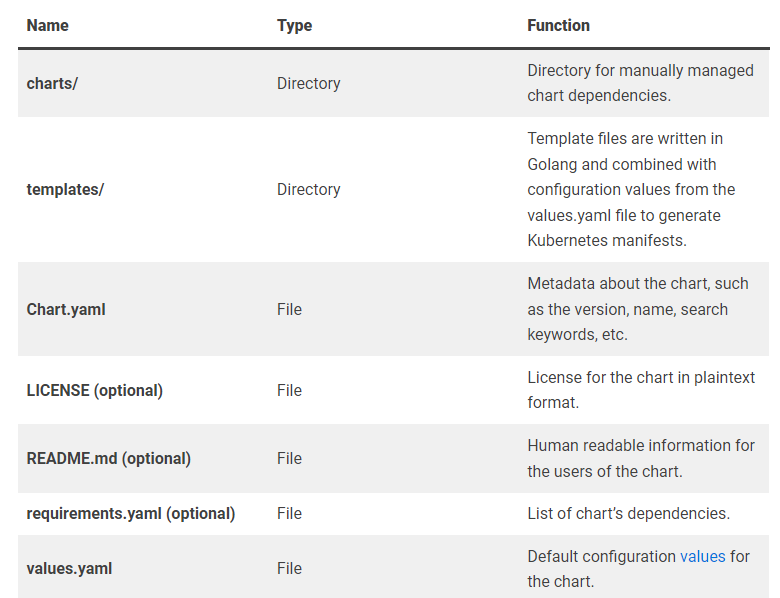Click the blue "values" hyperlink

click(702, 556)
